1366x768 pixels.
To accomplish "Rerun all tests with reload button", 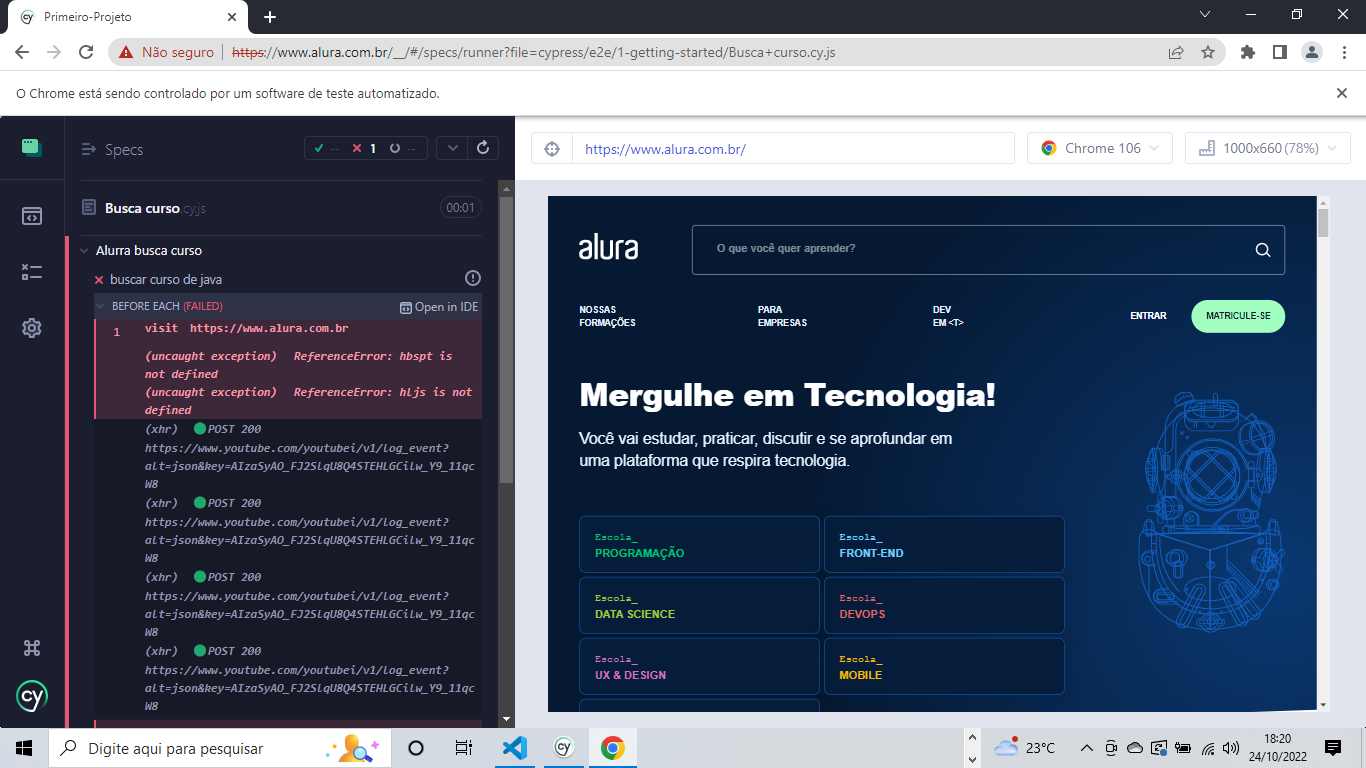I will tap(483, 148).
